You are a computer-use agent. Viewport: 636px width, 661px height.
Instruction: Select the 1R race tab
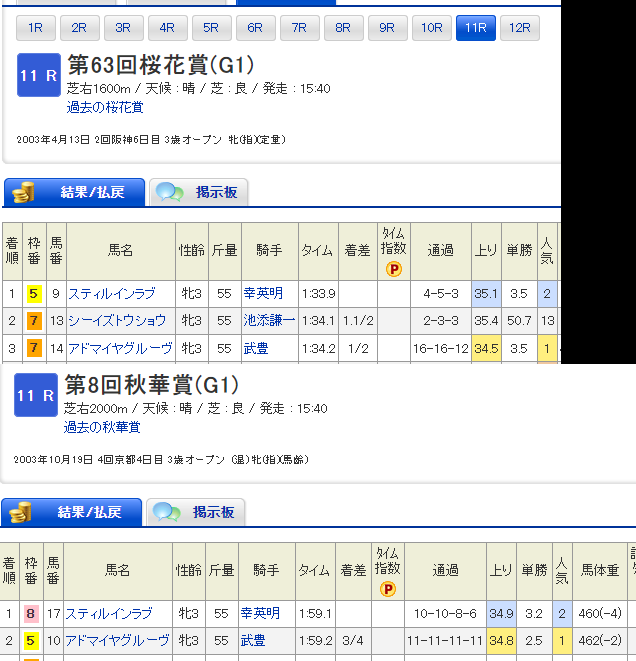pos(36,28)
